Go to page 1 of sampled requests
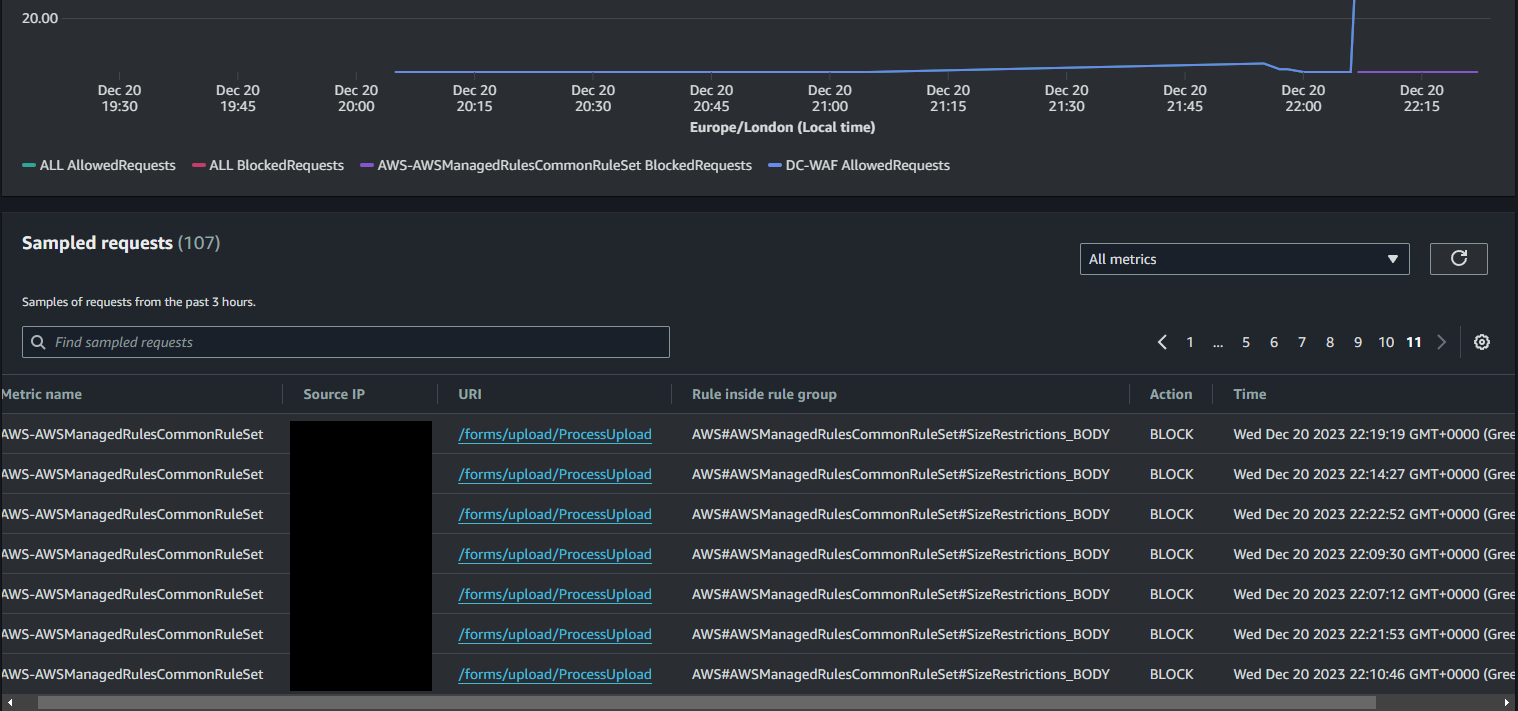This screenshot has width=1518, height=711. pos(1190,342)
